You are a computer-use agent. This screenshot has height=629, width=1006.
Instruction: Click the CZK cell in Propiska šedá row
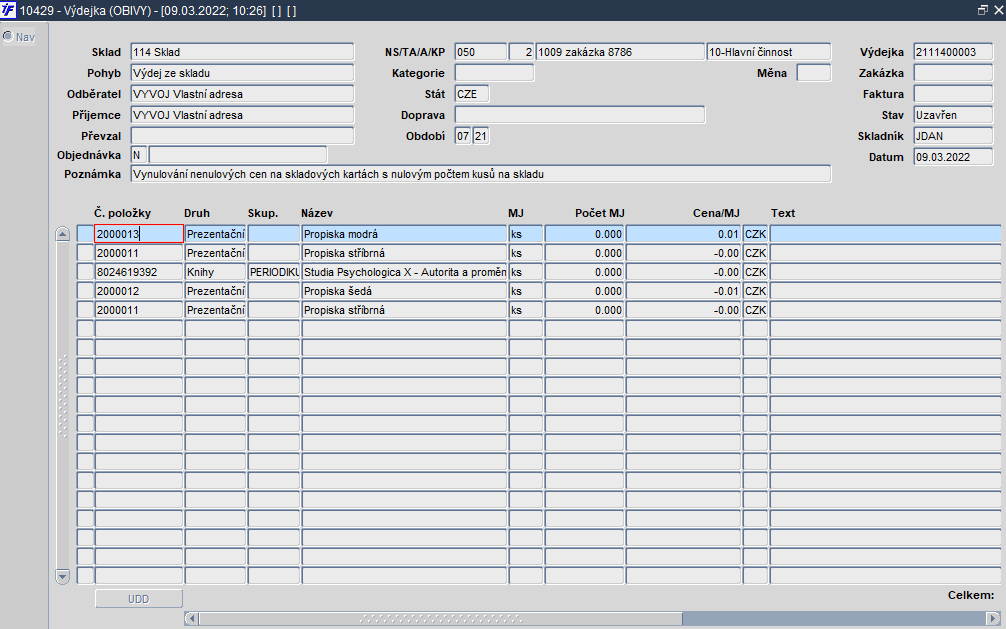click(x=756, y=291)
